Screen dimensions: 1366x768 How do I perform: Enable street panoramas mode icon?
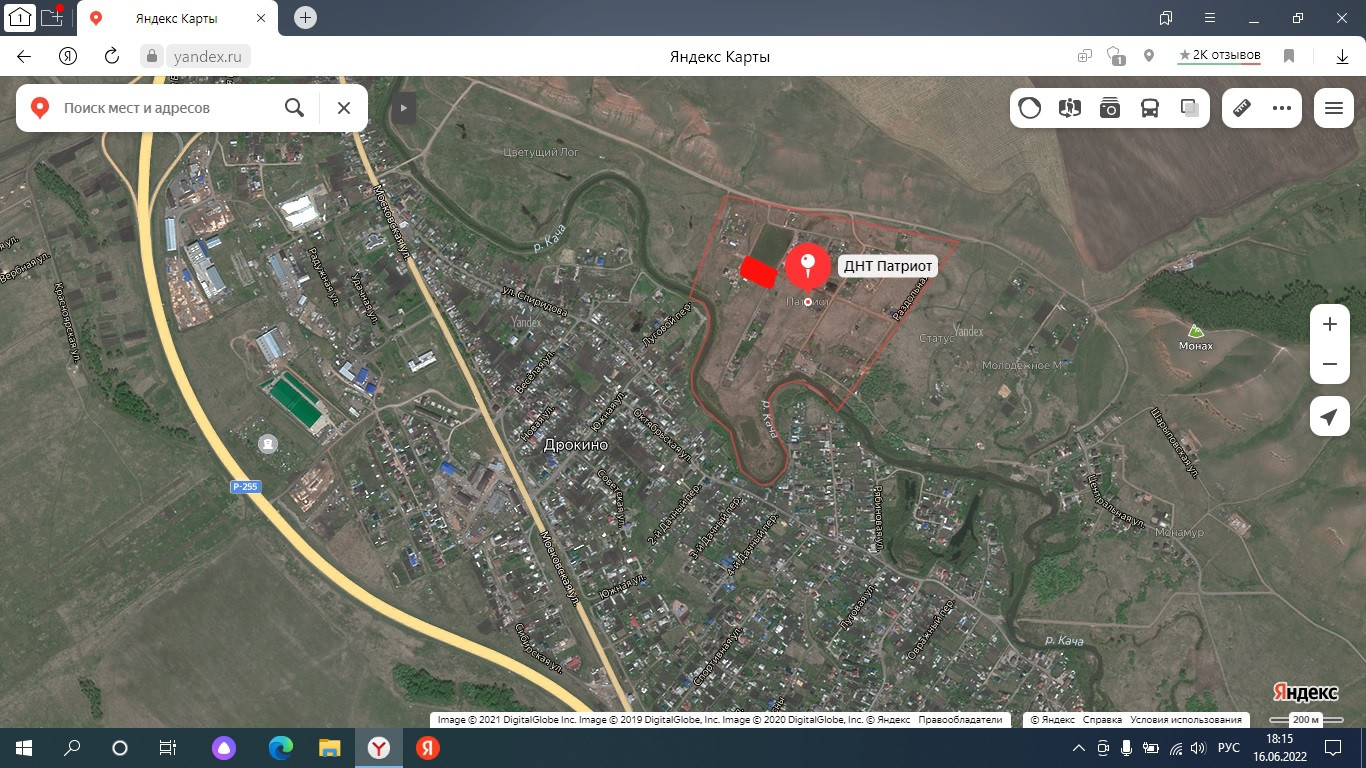pos(1070,108)
